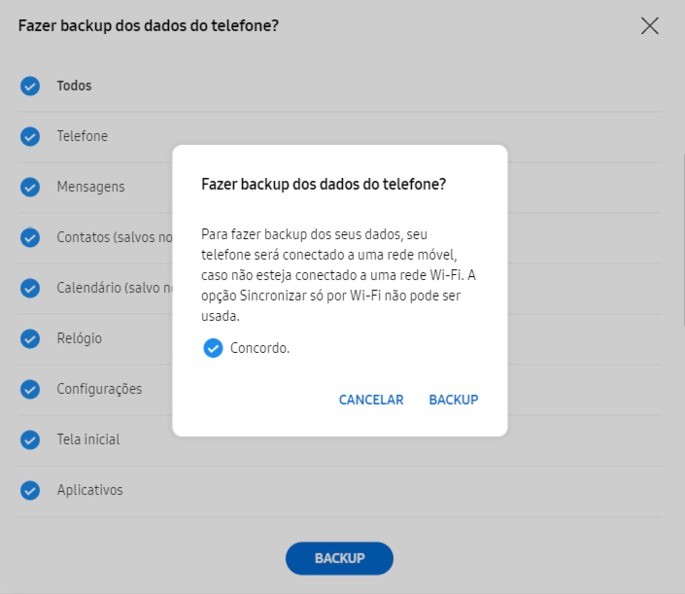Select the Relógio list label

tap(79, 338)
